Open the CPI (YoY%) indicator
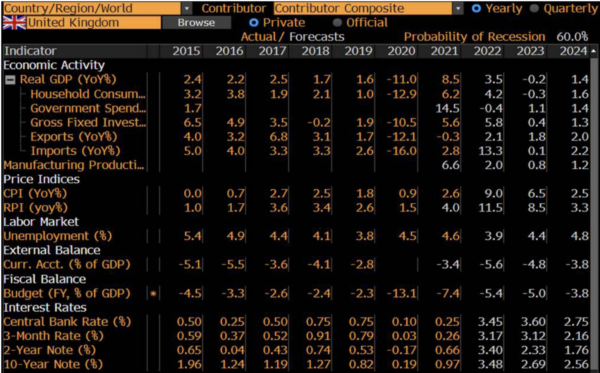The height and width of the screenshot is (373, 600). click(x=35, y=194)
